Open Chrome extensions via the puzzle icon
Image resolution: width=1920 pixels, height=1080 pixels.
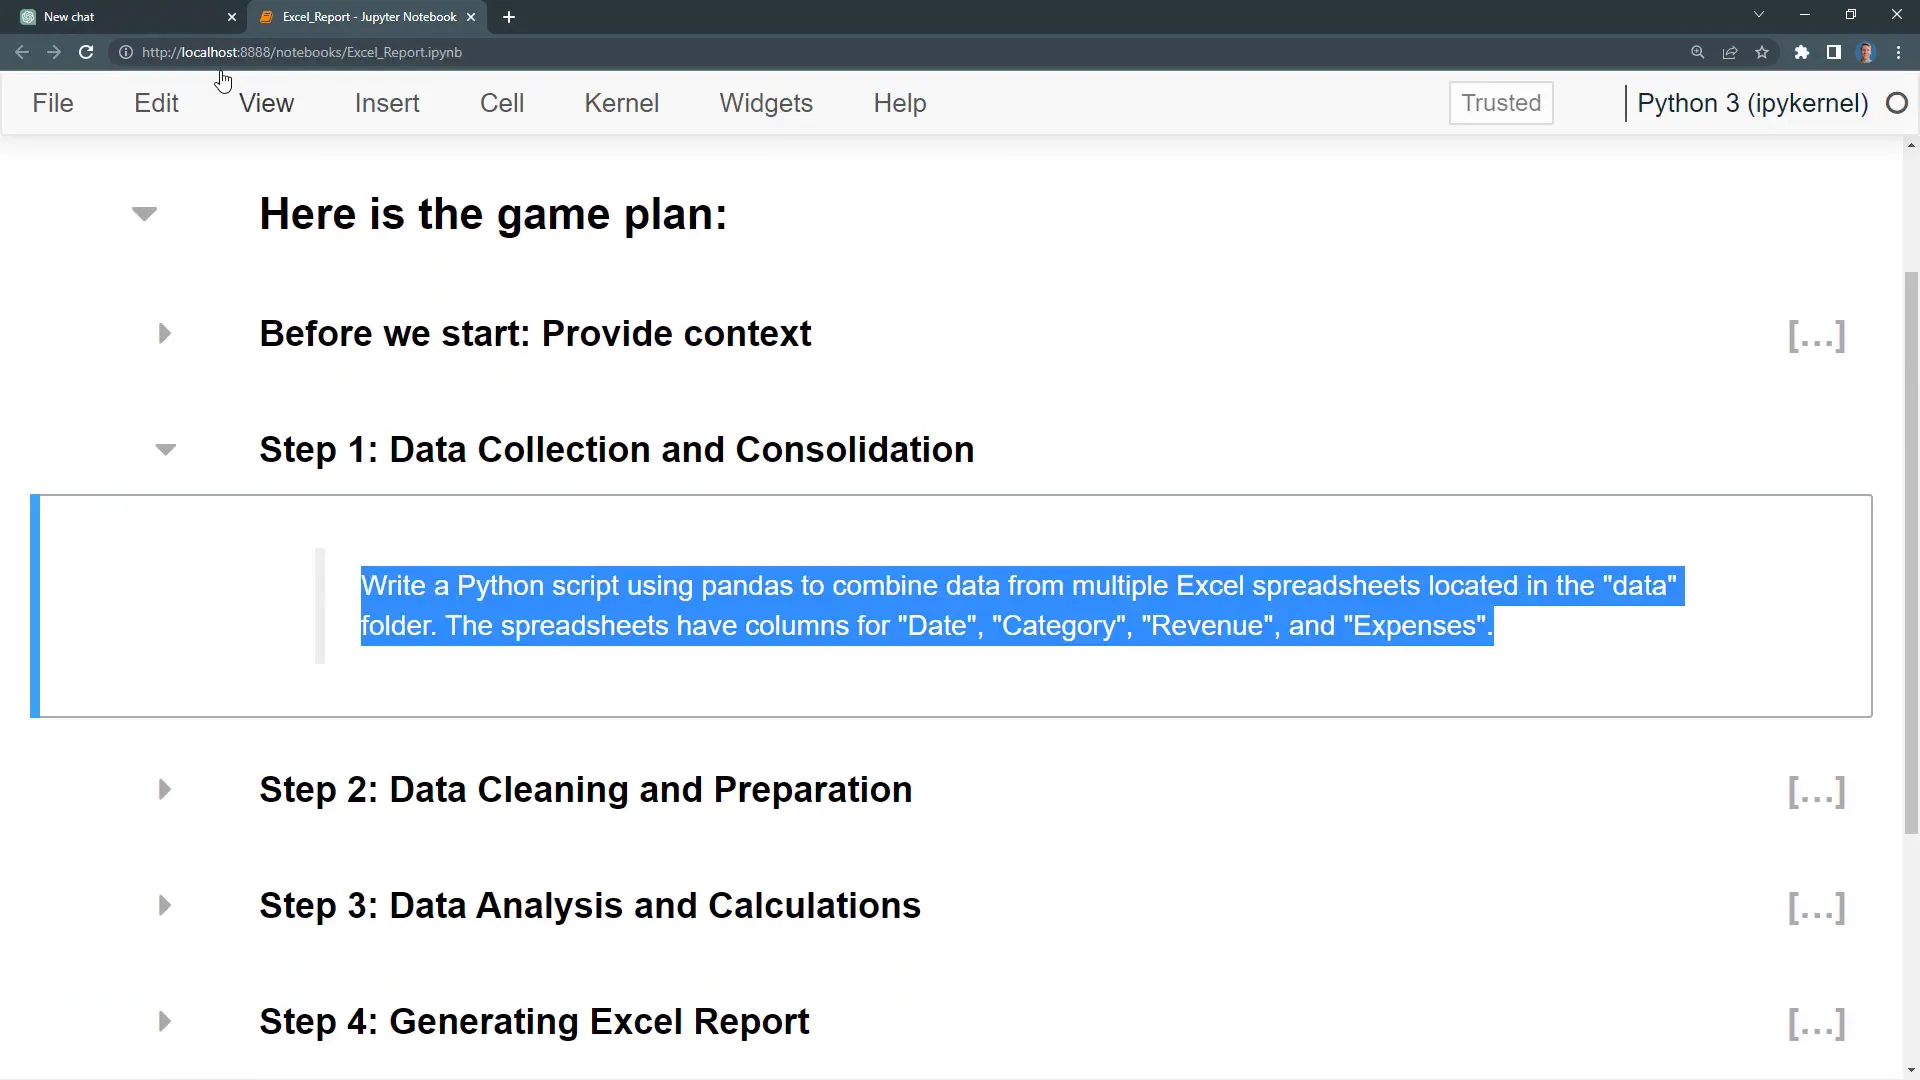coord(1802,52)
